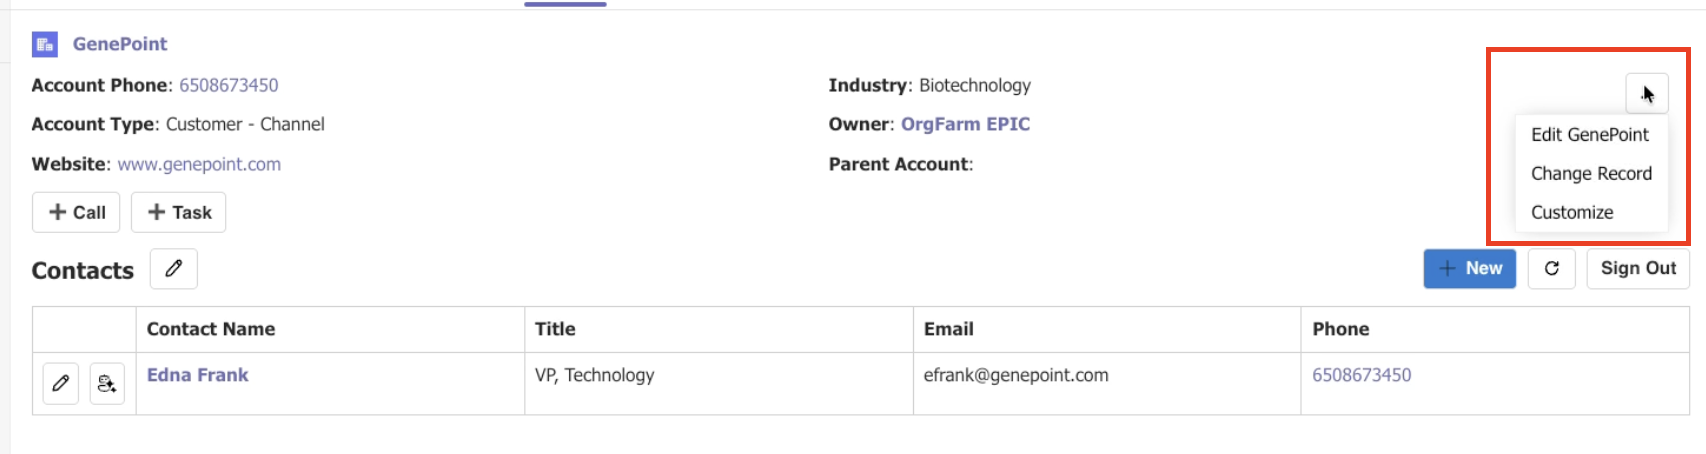Refresh the contacts list
The height and width of the screenshot is (454, 1706).
1551,268
